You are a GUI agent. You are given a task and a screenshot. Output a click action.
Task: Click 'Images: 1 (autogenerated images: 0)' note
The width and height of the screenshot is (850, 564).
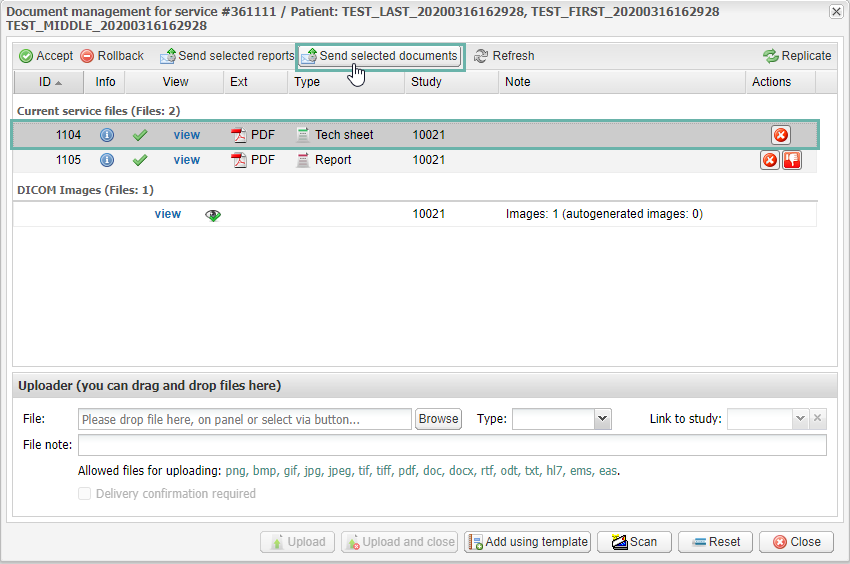[x=604, y=214]
